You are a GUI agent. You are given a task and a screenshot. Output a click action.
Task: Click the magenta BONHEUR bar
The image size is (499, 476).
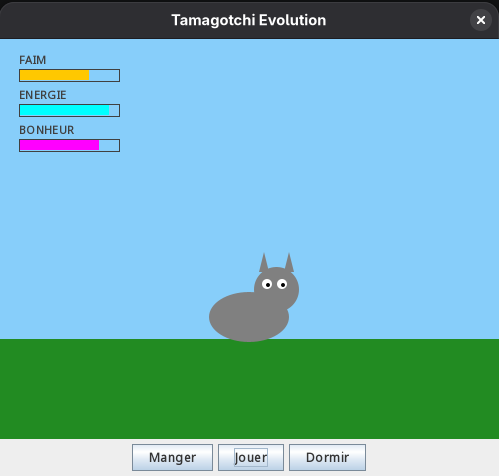tap(69, 145)
